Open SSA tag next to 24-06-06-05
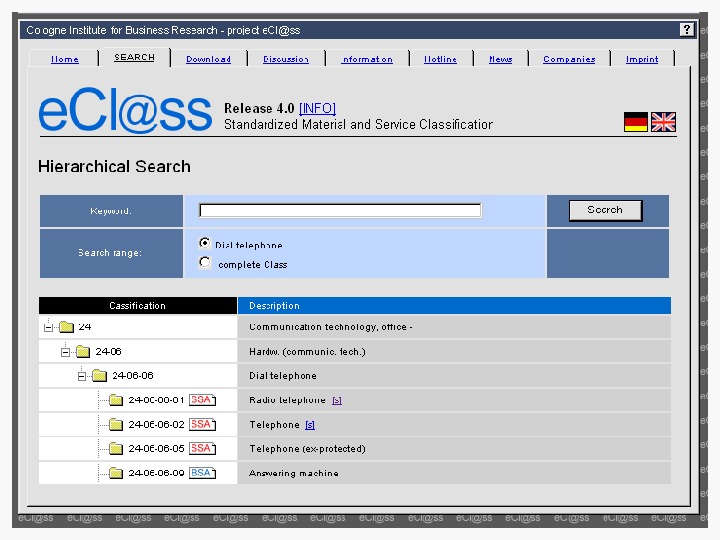 (202, 448)
